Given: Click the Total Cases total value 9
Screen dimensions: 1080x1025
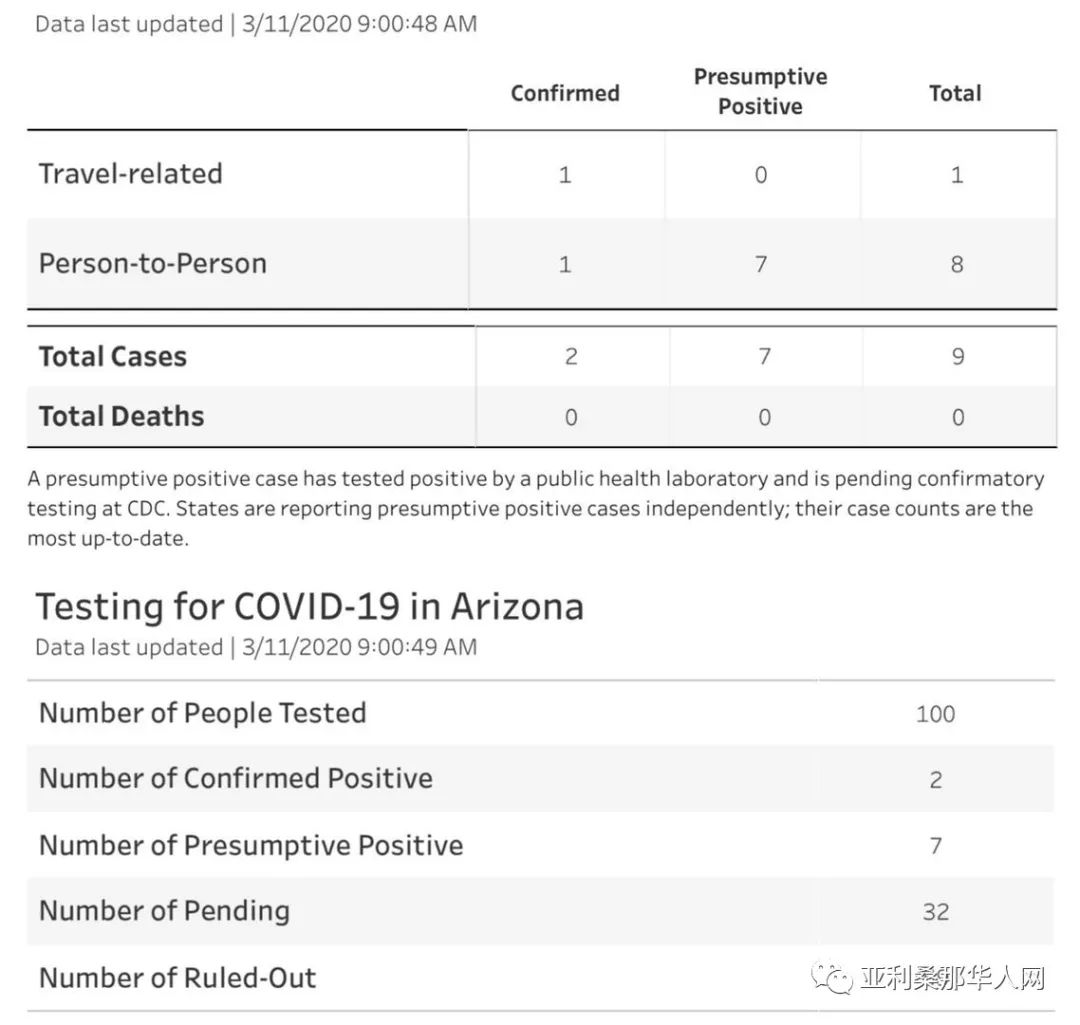Looking at the screenshot, I should coord(957,357).
